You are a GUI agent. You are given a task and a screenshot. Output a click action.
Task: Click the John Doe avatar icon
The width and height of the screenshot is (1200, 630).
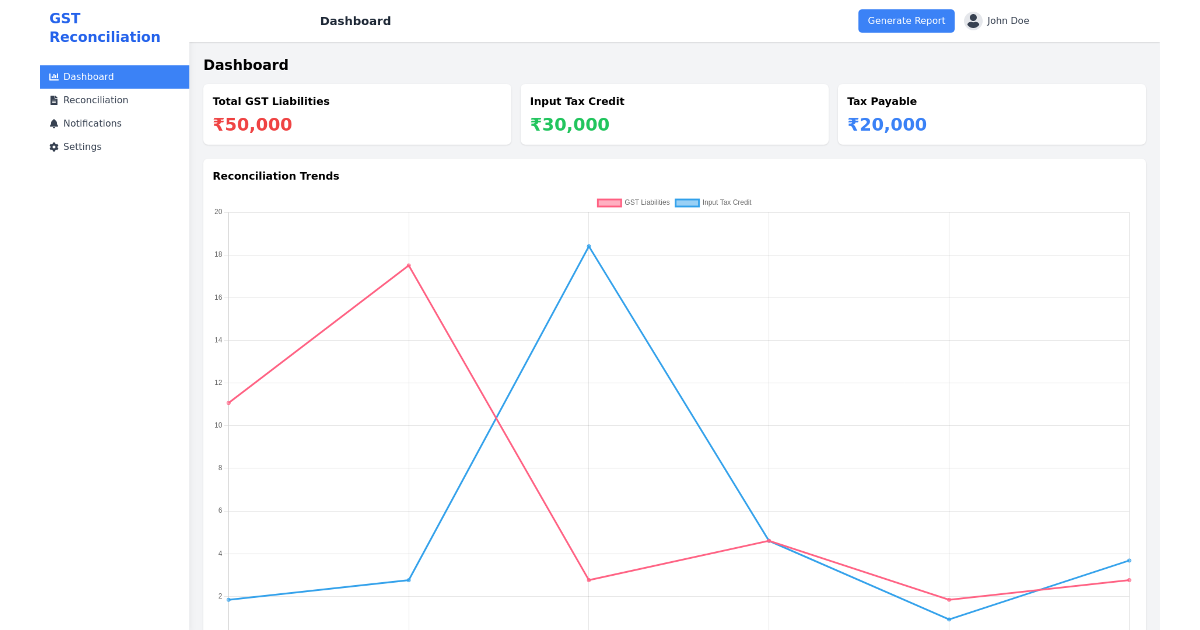point(973,21)
